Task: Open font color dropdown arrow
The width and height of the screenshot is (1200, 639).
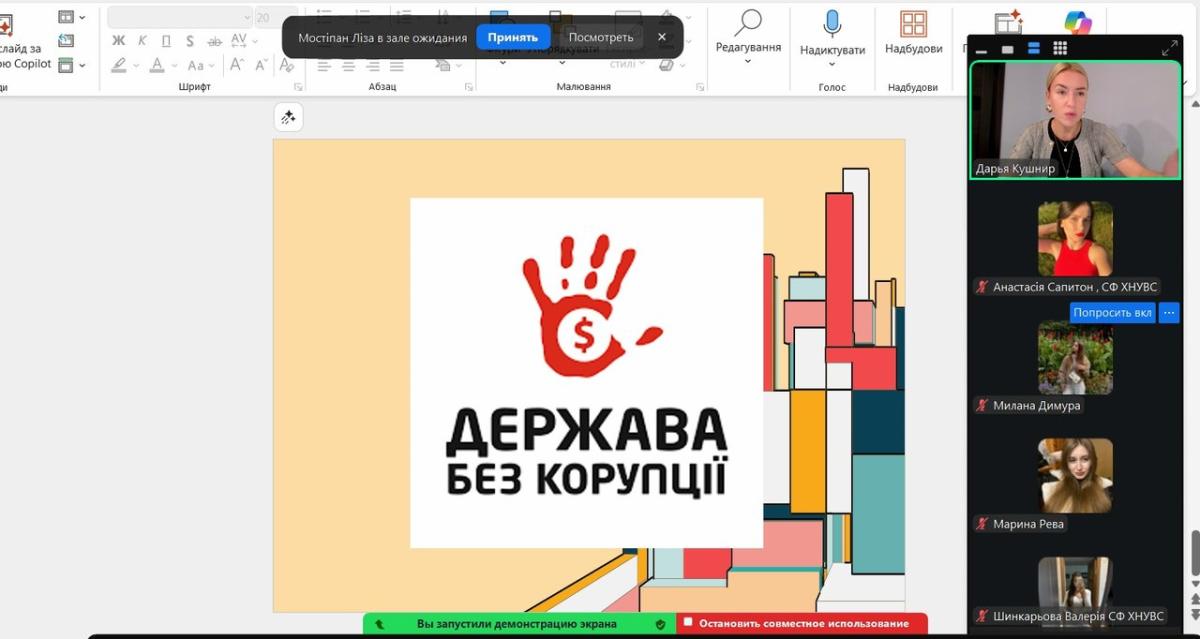Action: [x=175, y=66]
